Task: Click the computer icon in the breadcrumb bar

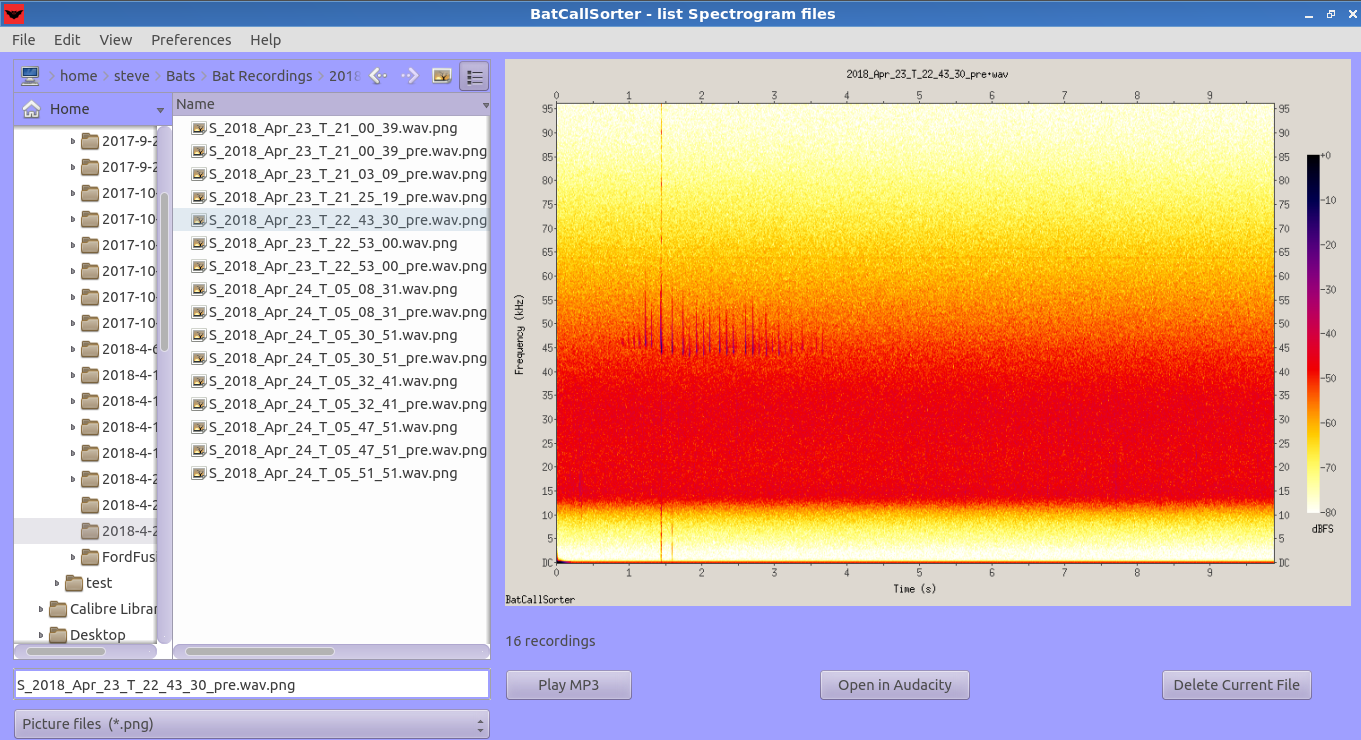Action: [x=31, y=75]
